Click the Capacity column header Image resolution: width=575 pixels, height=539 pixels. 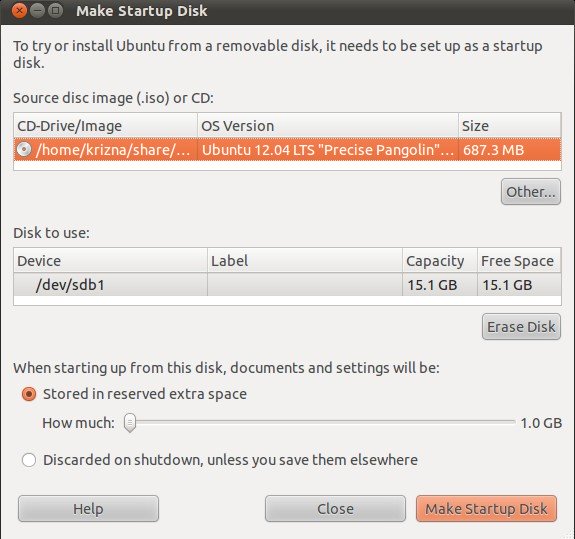click(440, 261)
